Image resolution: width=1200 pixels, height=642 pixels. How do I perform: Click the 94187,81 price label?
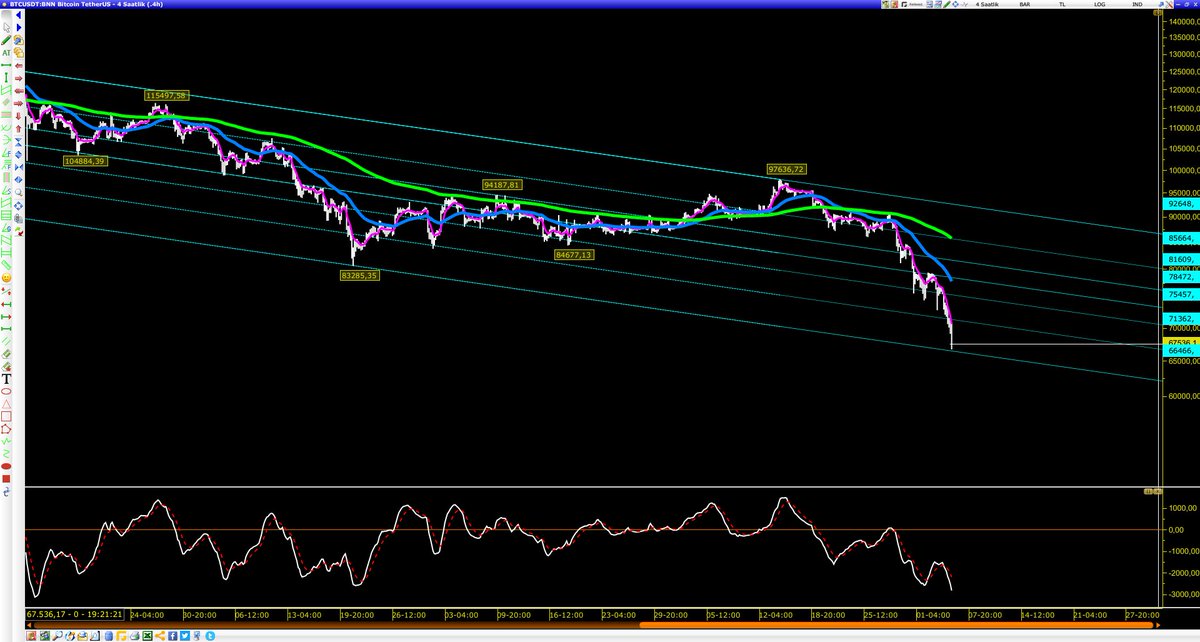tap(501, 185)
